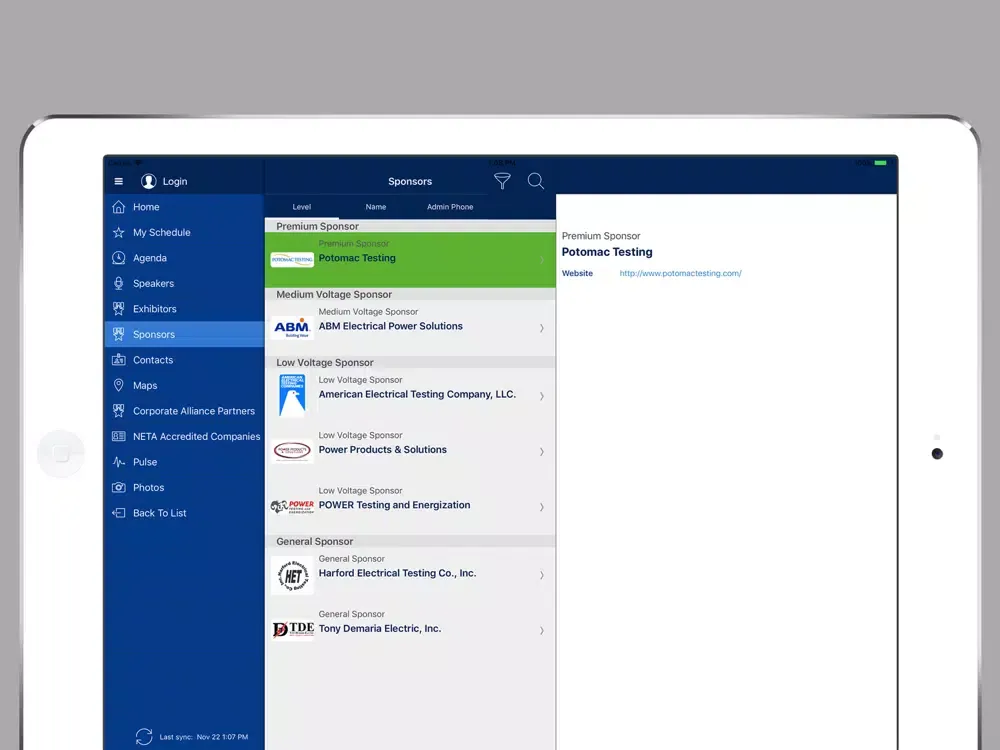Screen dimensions: 1000x750
Task: Select American Electrical Testing Company, LLC. name
Action: pos(417,394)
